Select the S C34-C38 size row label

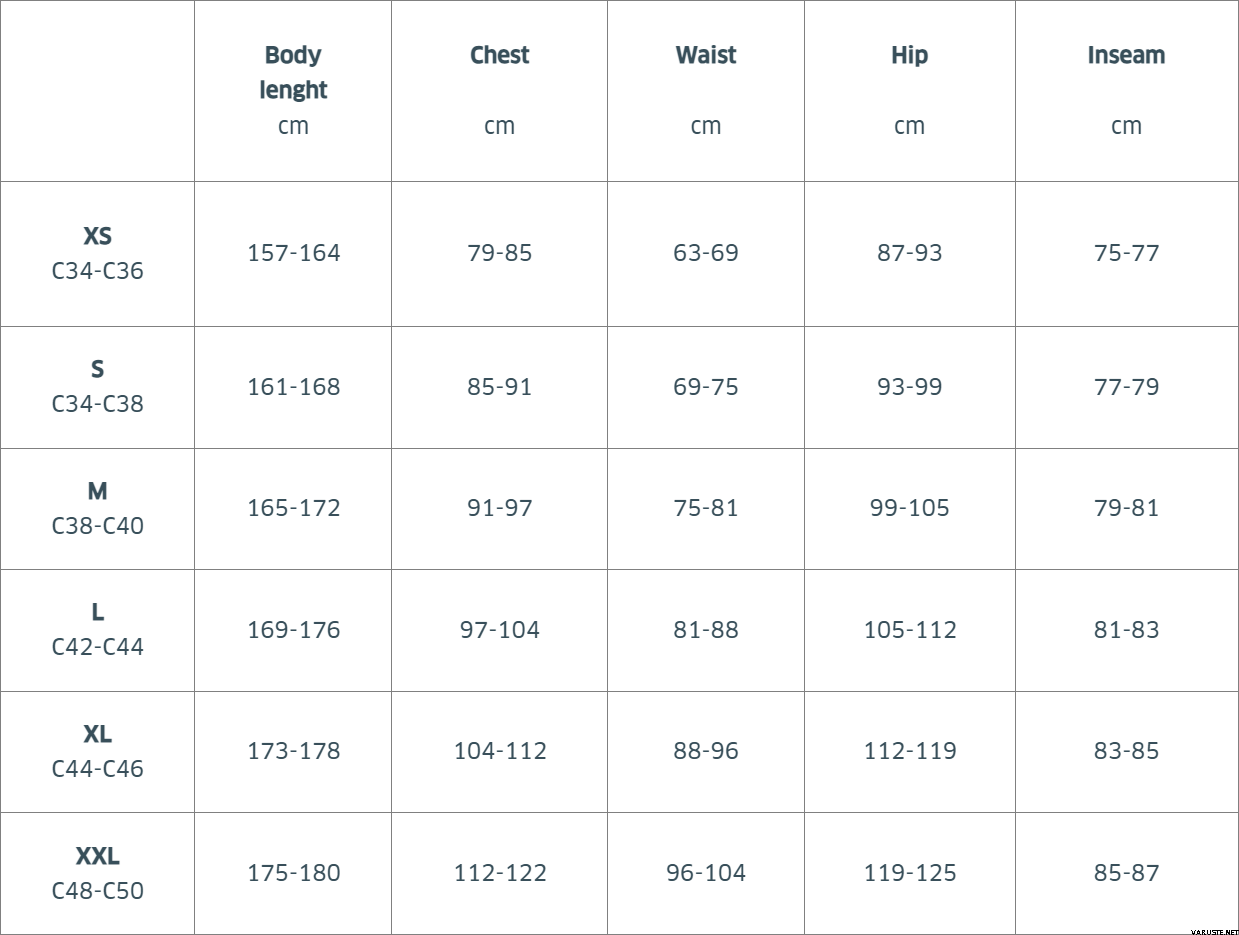(x=97, y=386)
